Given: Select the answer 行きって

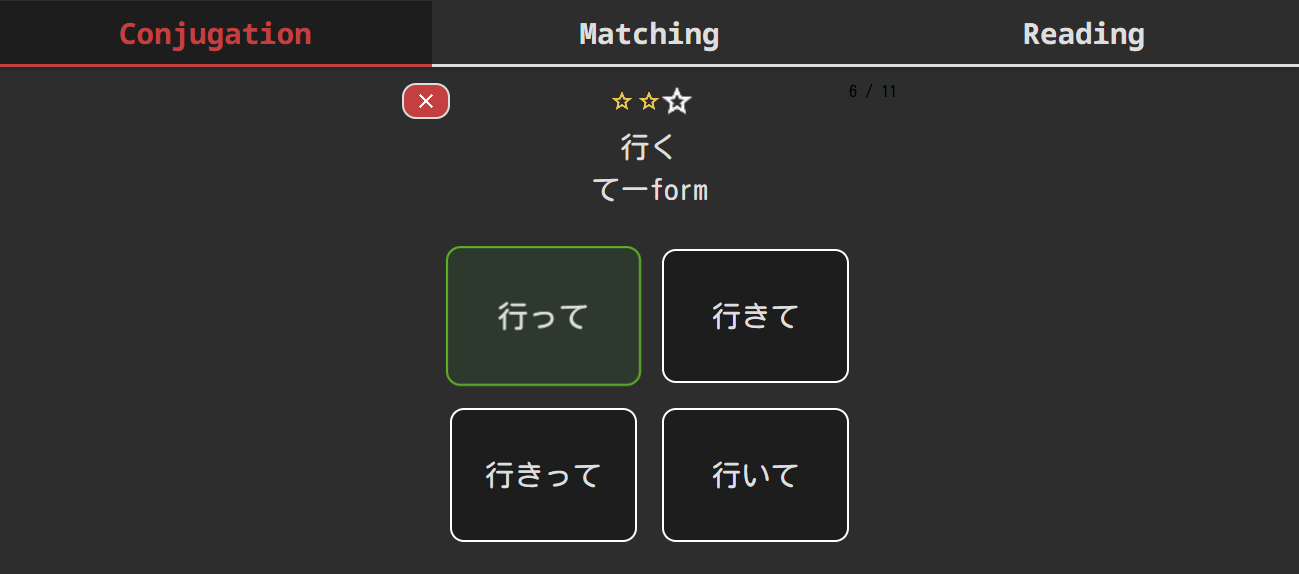Looking at the screenshot, I should 543,475.
